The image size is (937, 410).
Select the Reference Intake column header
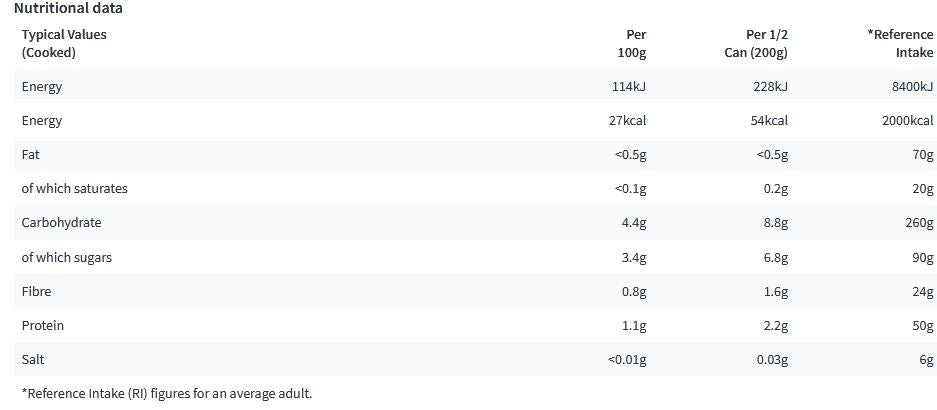click(900, 43)
